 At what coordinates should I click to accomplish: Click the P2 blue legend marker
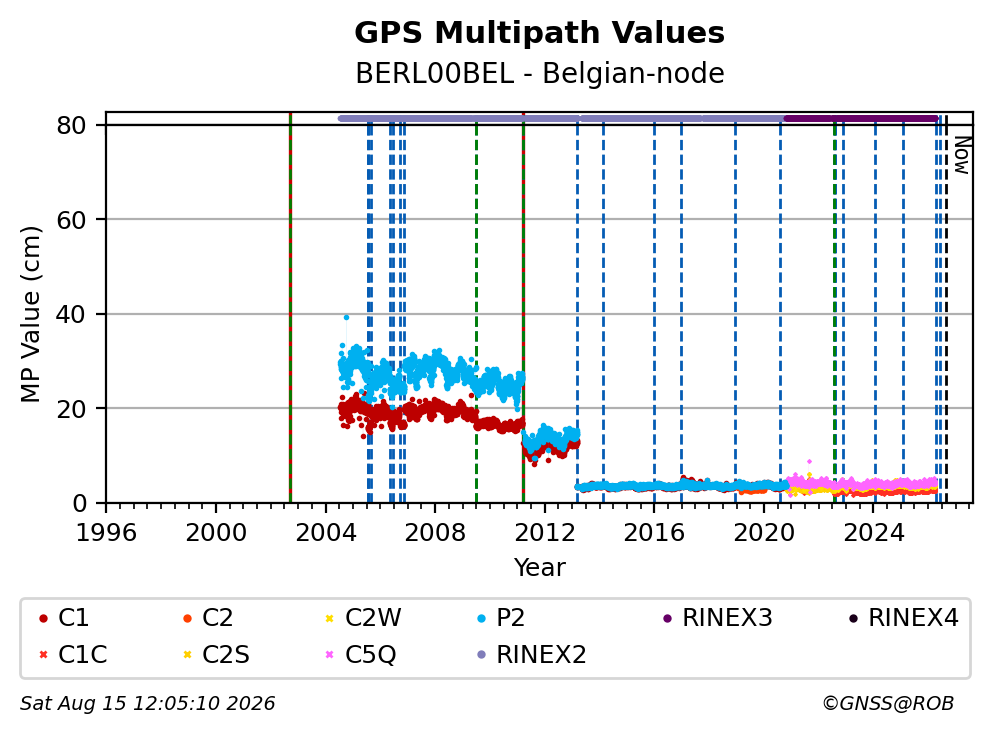(x=481, y=618)
